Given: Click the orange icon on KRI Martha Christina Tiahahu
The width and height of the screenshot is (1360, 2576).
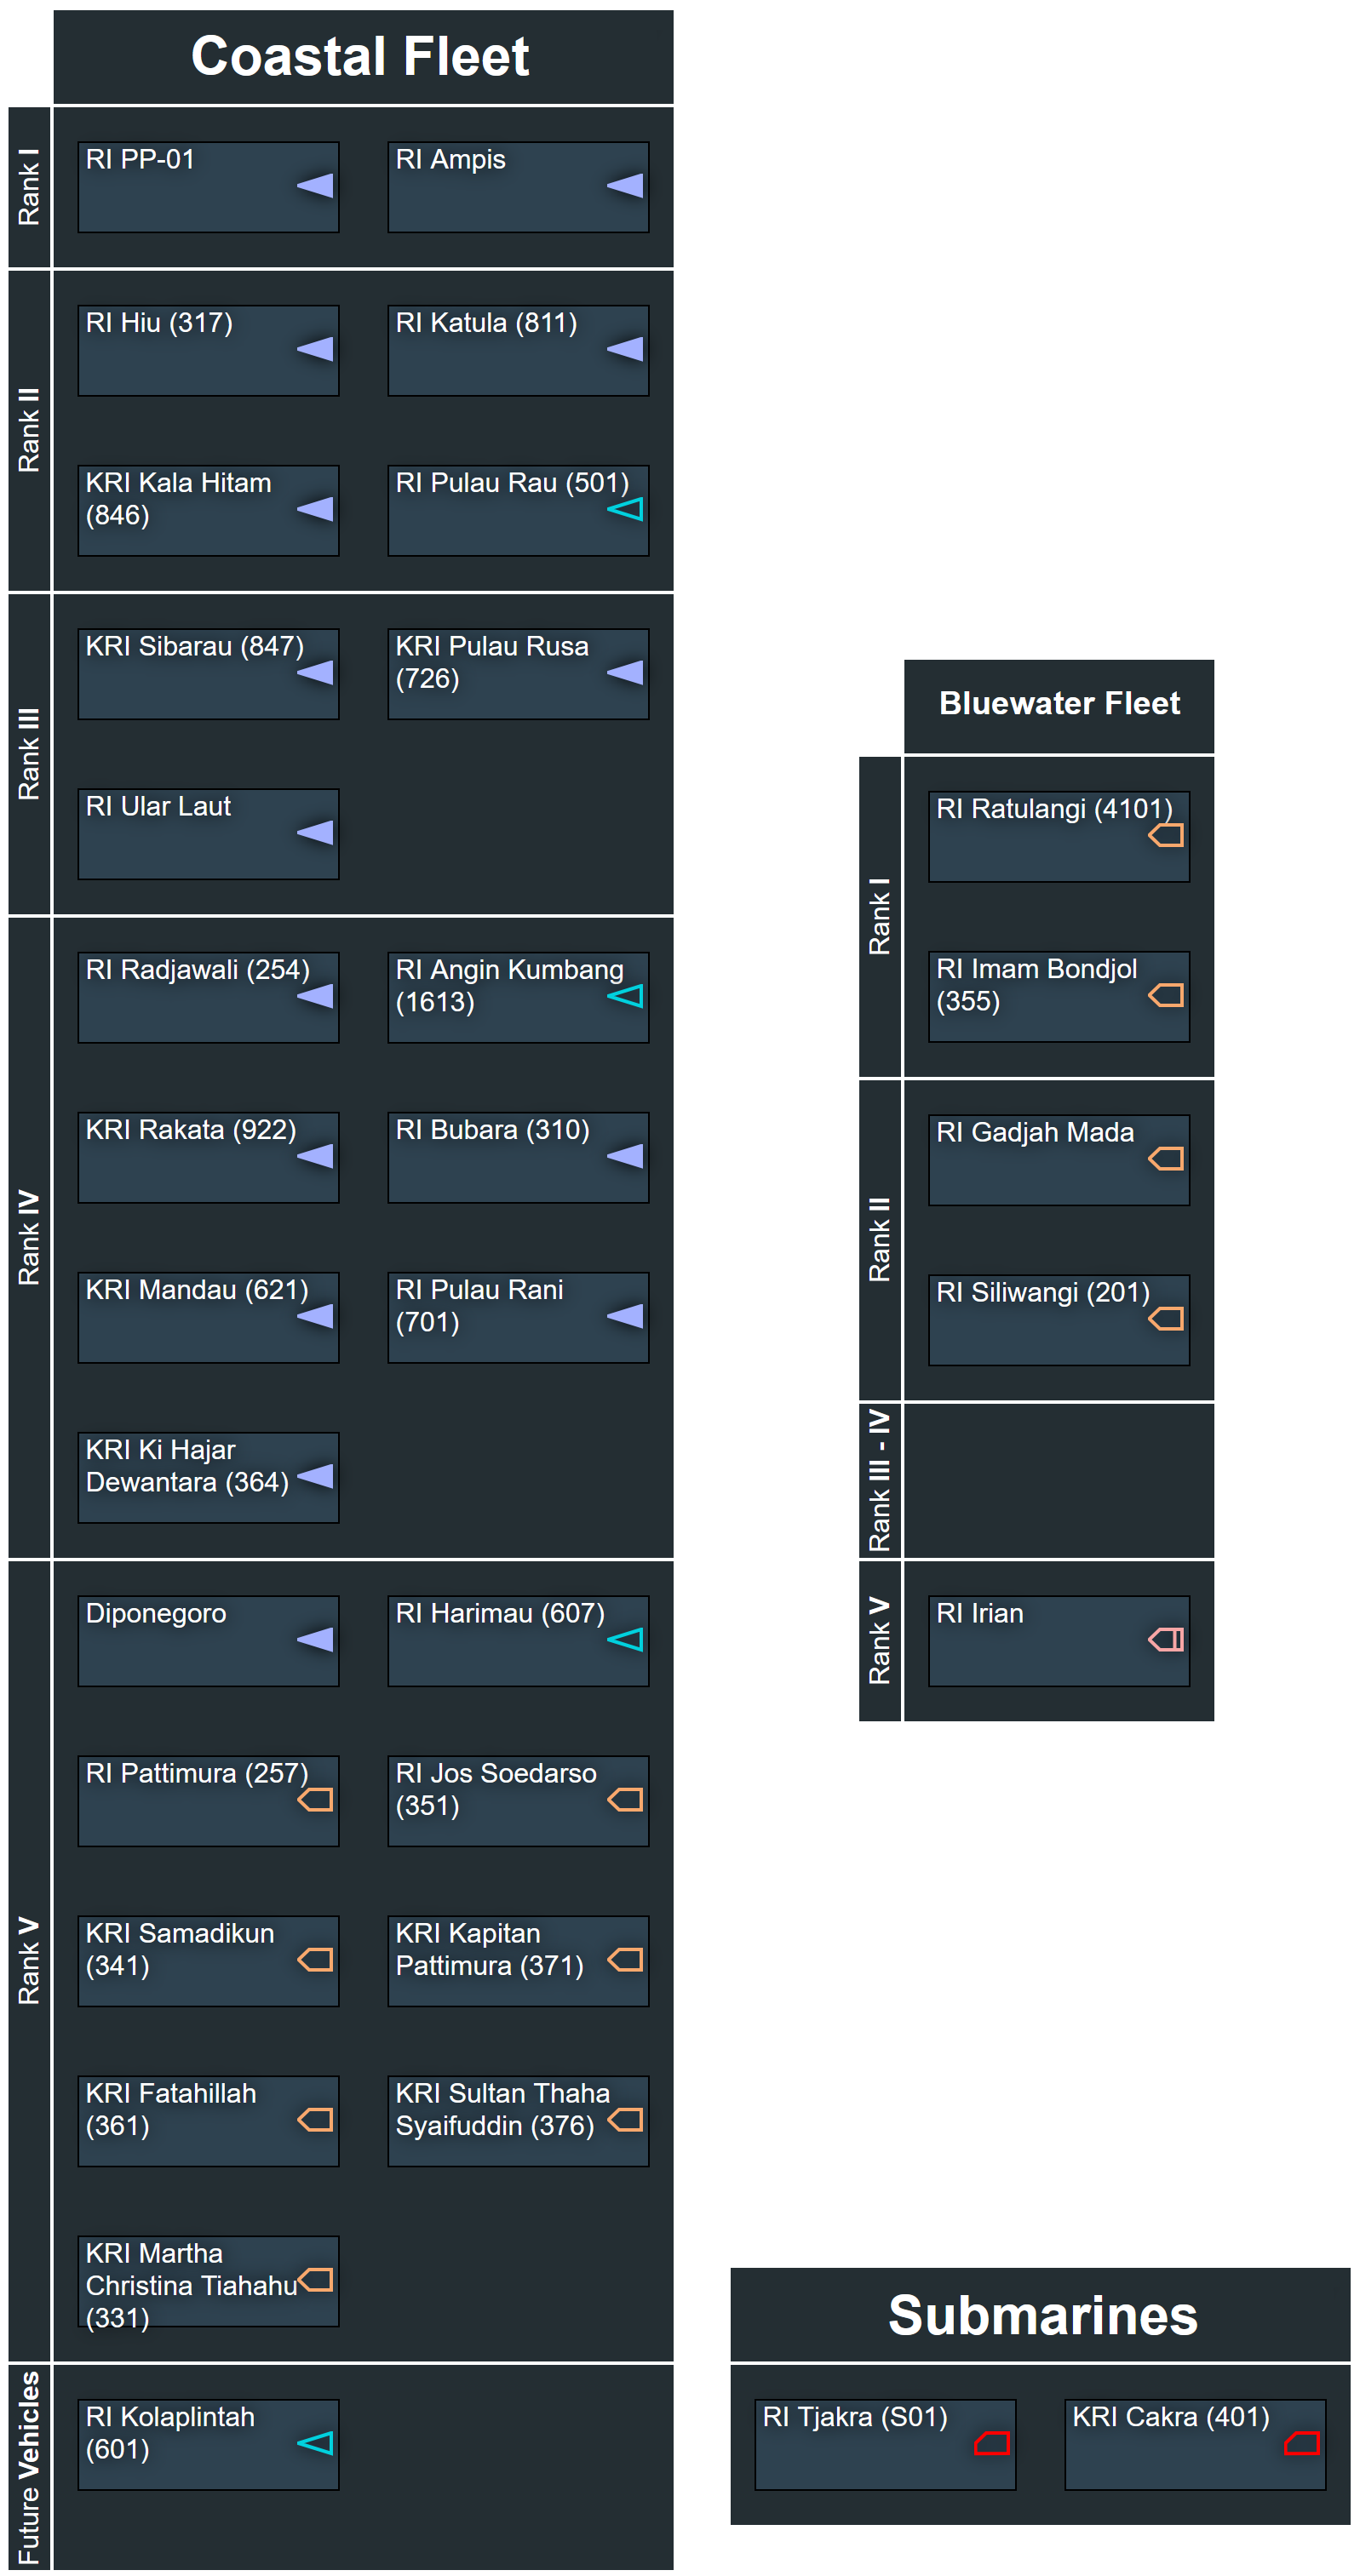Looking at the screenshot, I should 316,2279.
